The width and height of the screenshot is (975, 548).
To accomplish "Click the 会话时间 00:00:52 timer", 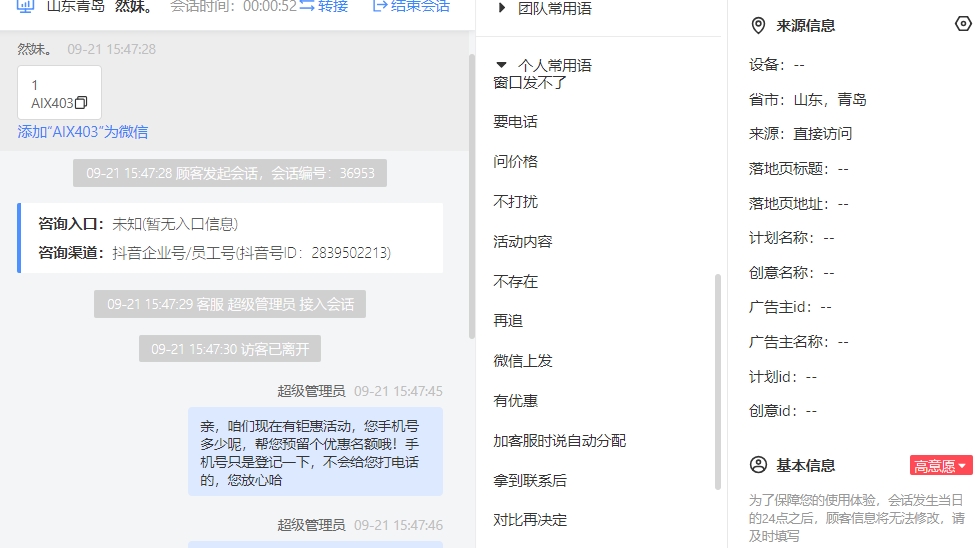I will click(x=233, y=7).
